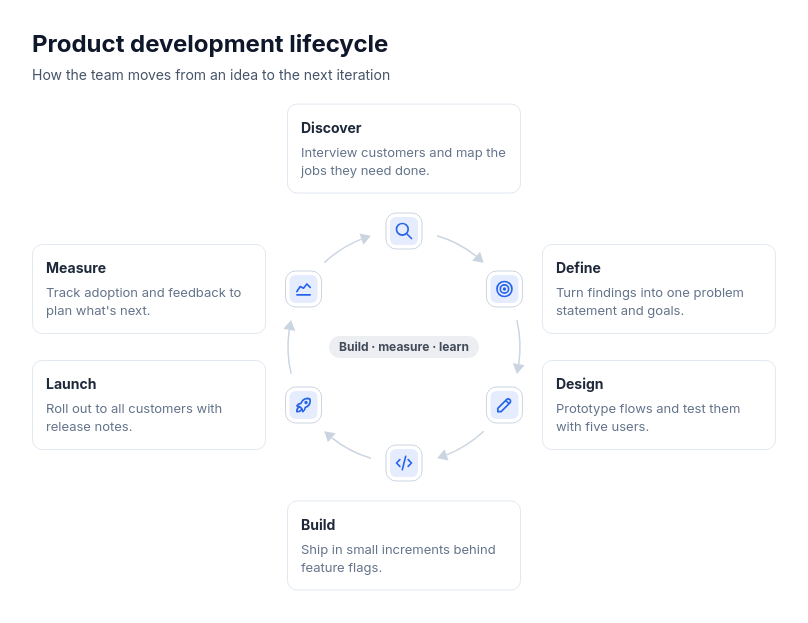Click the 'Product development lifecycle' title
This screenshot has width=808, height=623.
[210, 44]
